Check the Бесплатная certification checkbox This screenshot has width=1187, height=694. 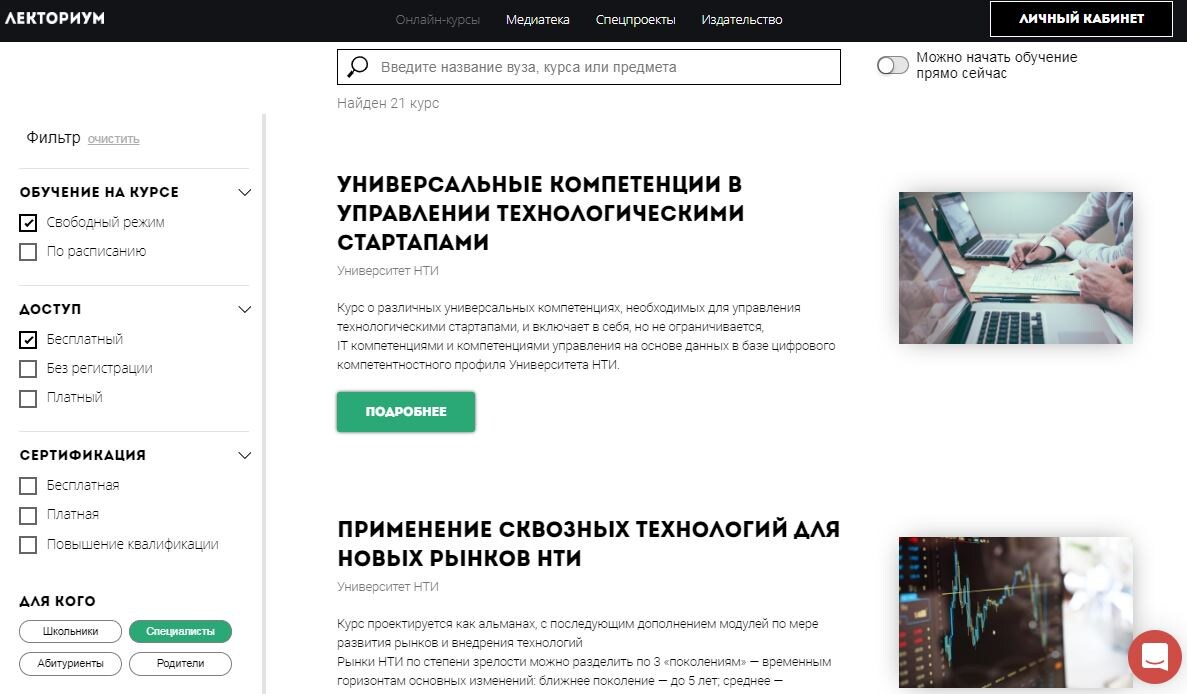coord(28,486)
